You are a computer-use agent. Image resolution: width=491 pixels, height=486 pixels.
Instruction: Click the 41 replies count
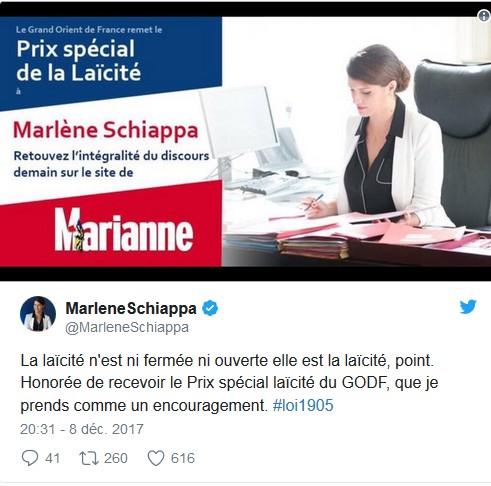tap(52, 458)
